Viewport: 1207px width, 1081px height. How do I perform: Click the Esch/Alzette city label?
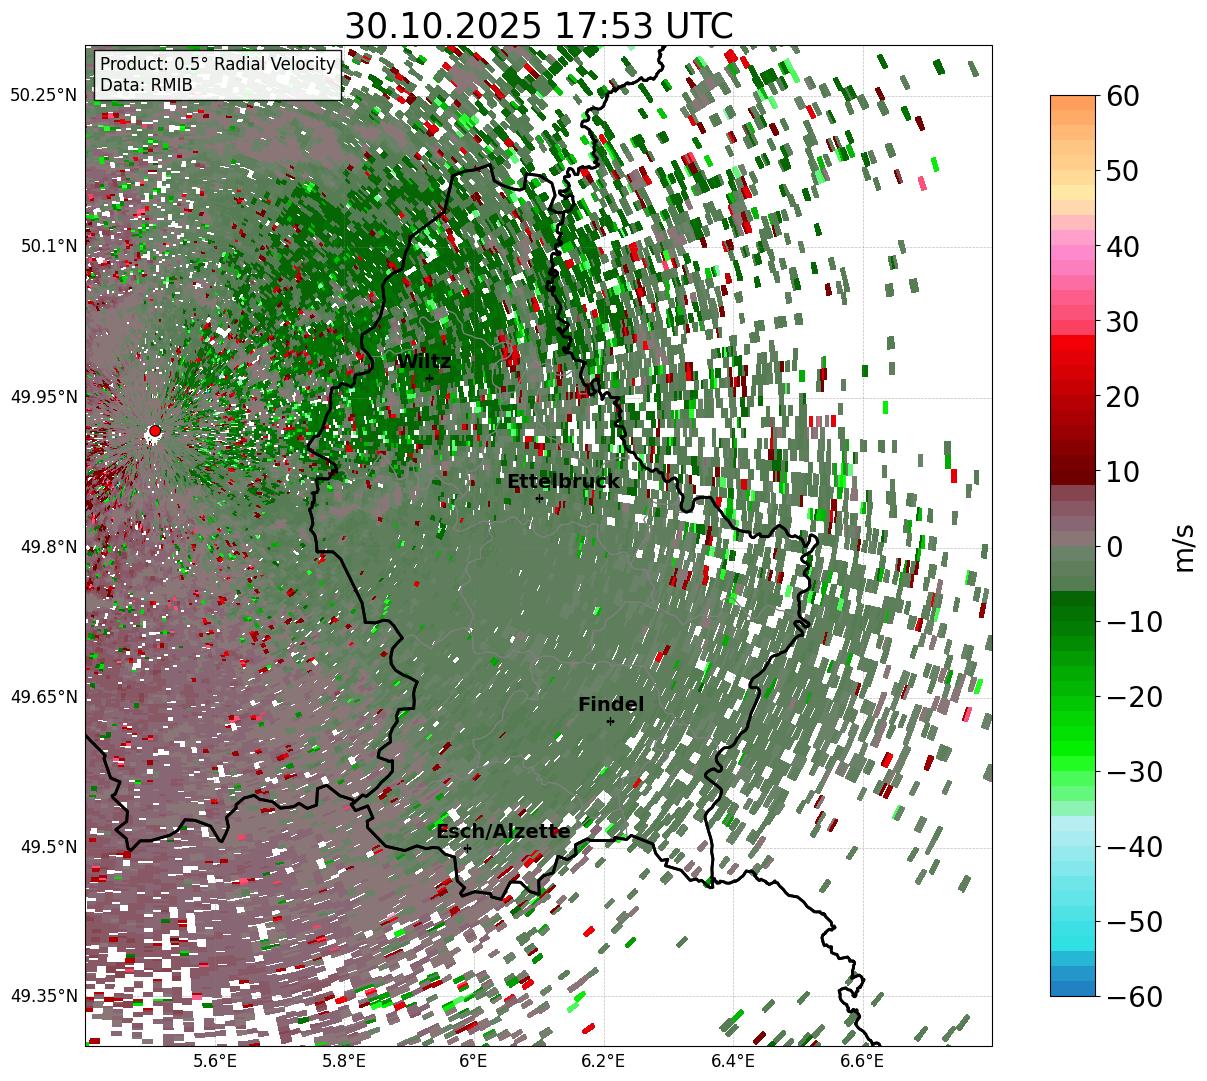(x=503, y=832)
